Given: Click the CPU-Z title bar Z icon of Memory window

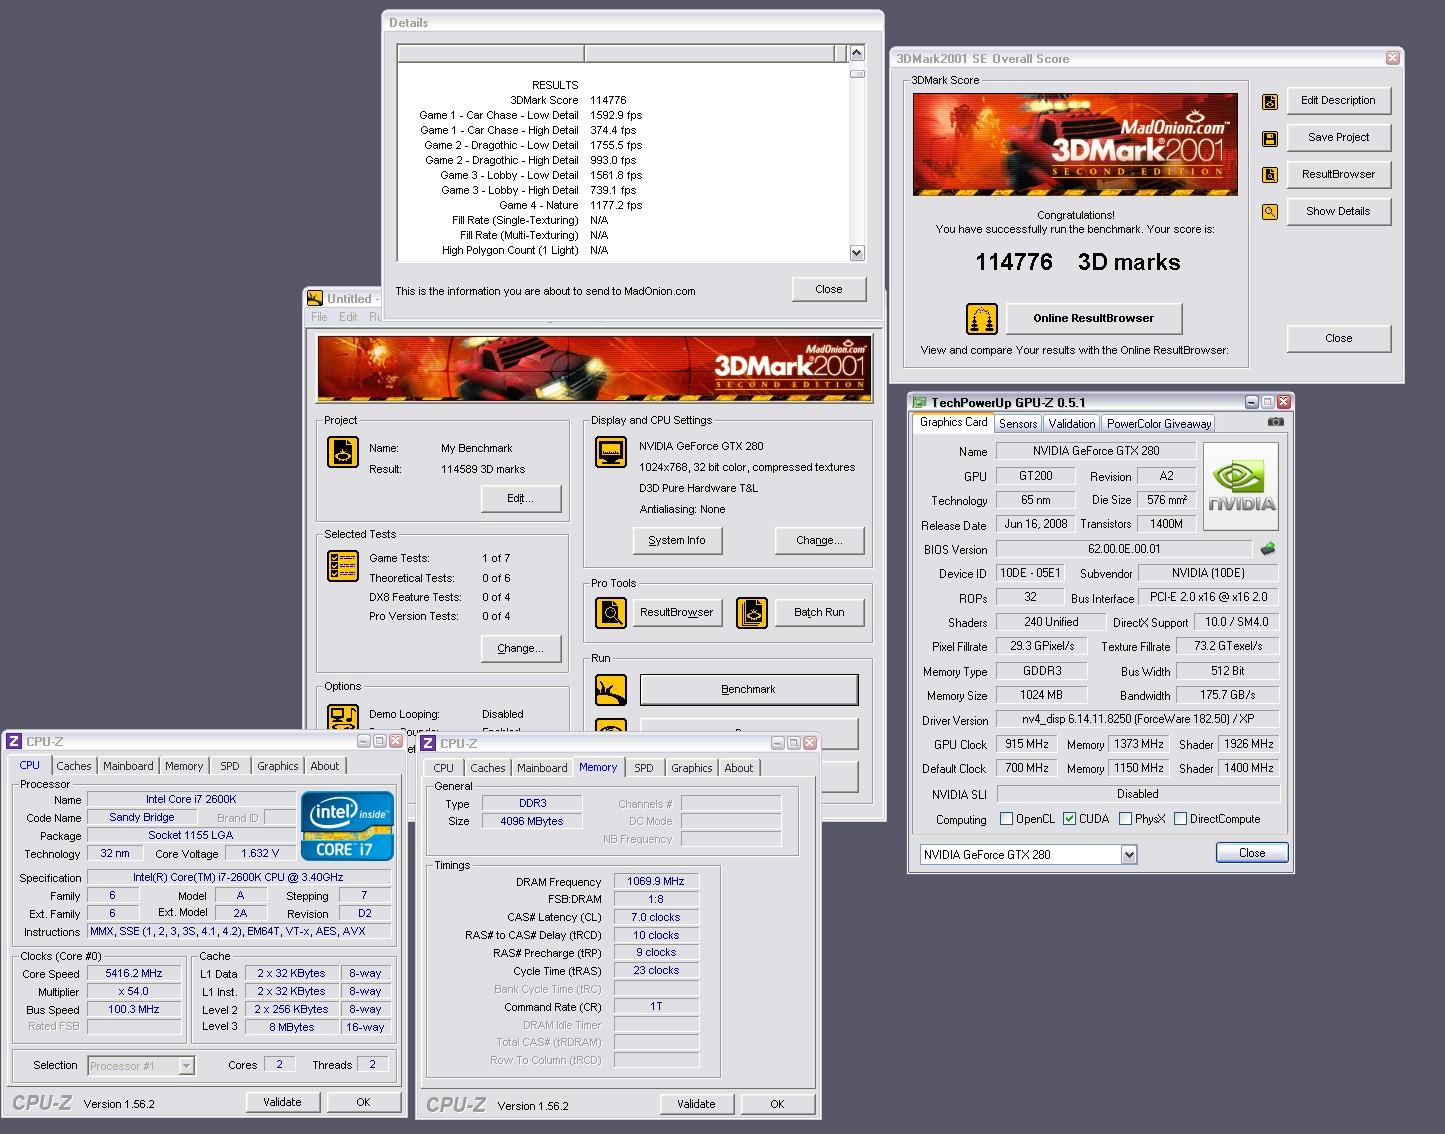Looking at the screenshot, I should pyautogui.click(x=428, y=743).
